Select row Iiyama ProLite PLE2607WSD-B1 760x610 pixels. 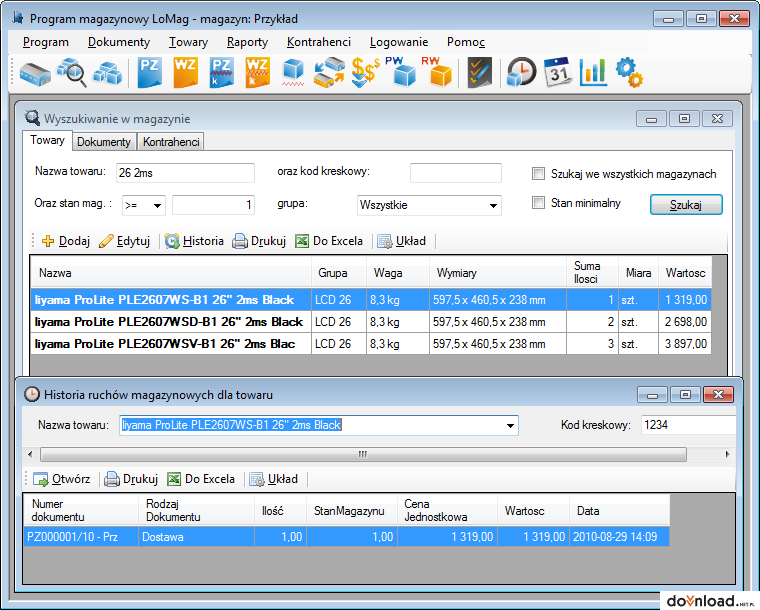(x=371, y=322)
